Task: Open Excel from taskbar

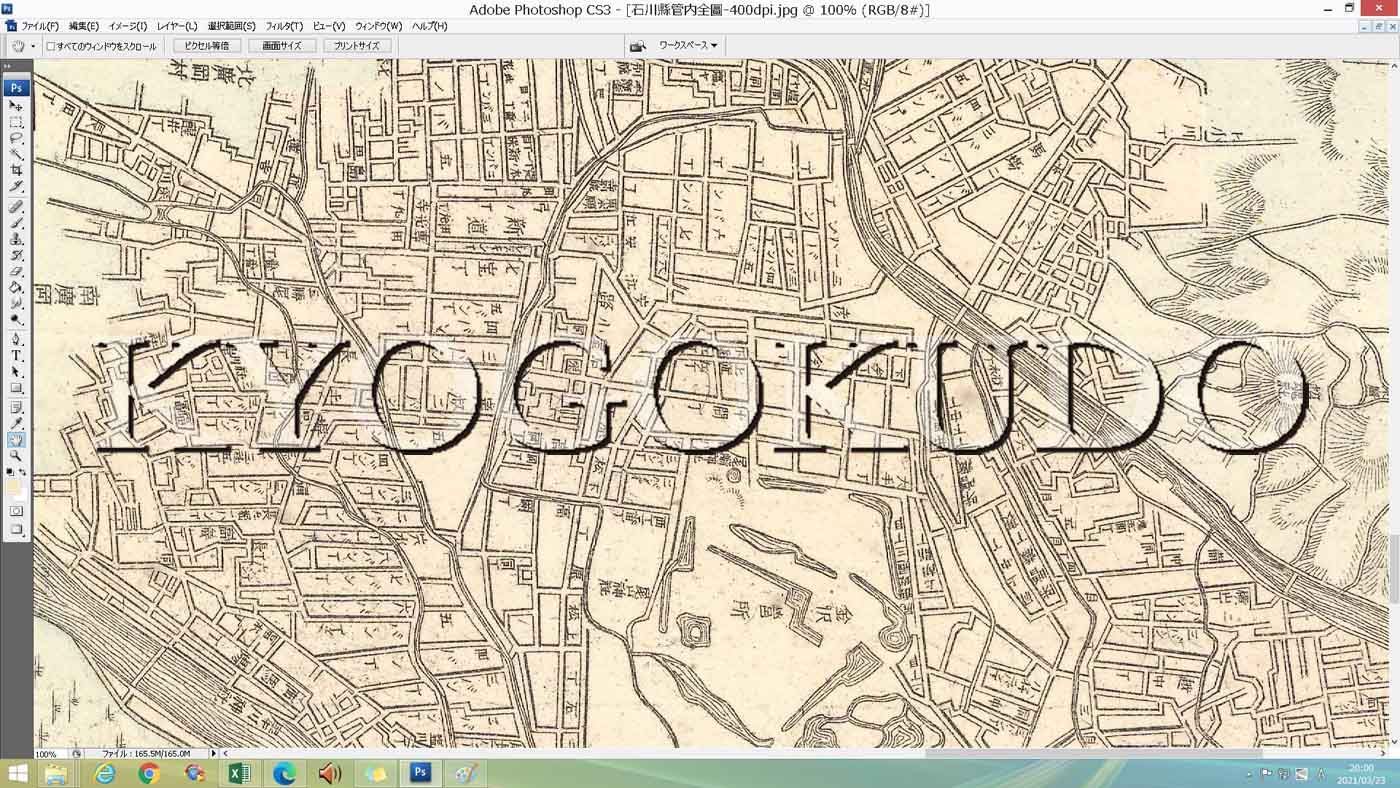Action: 239,774
